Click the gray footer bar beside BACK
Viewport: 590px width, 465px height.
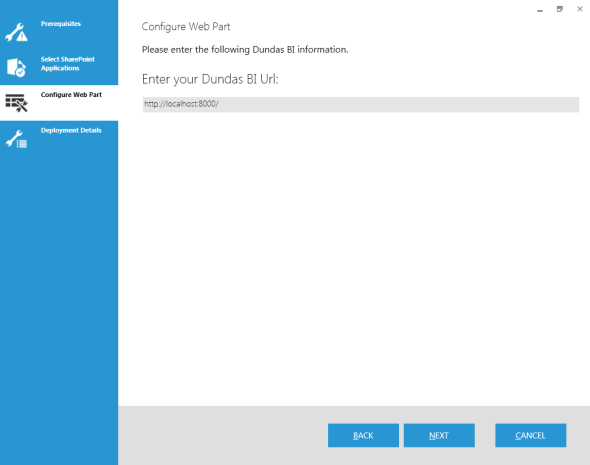(223, 435)
